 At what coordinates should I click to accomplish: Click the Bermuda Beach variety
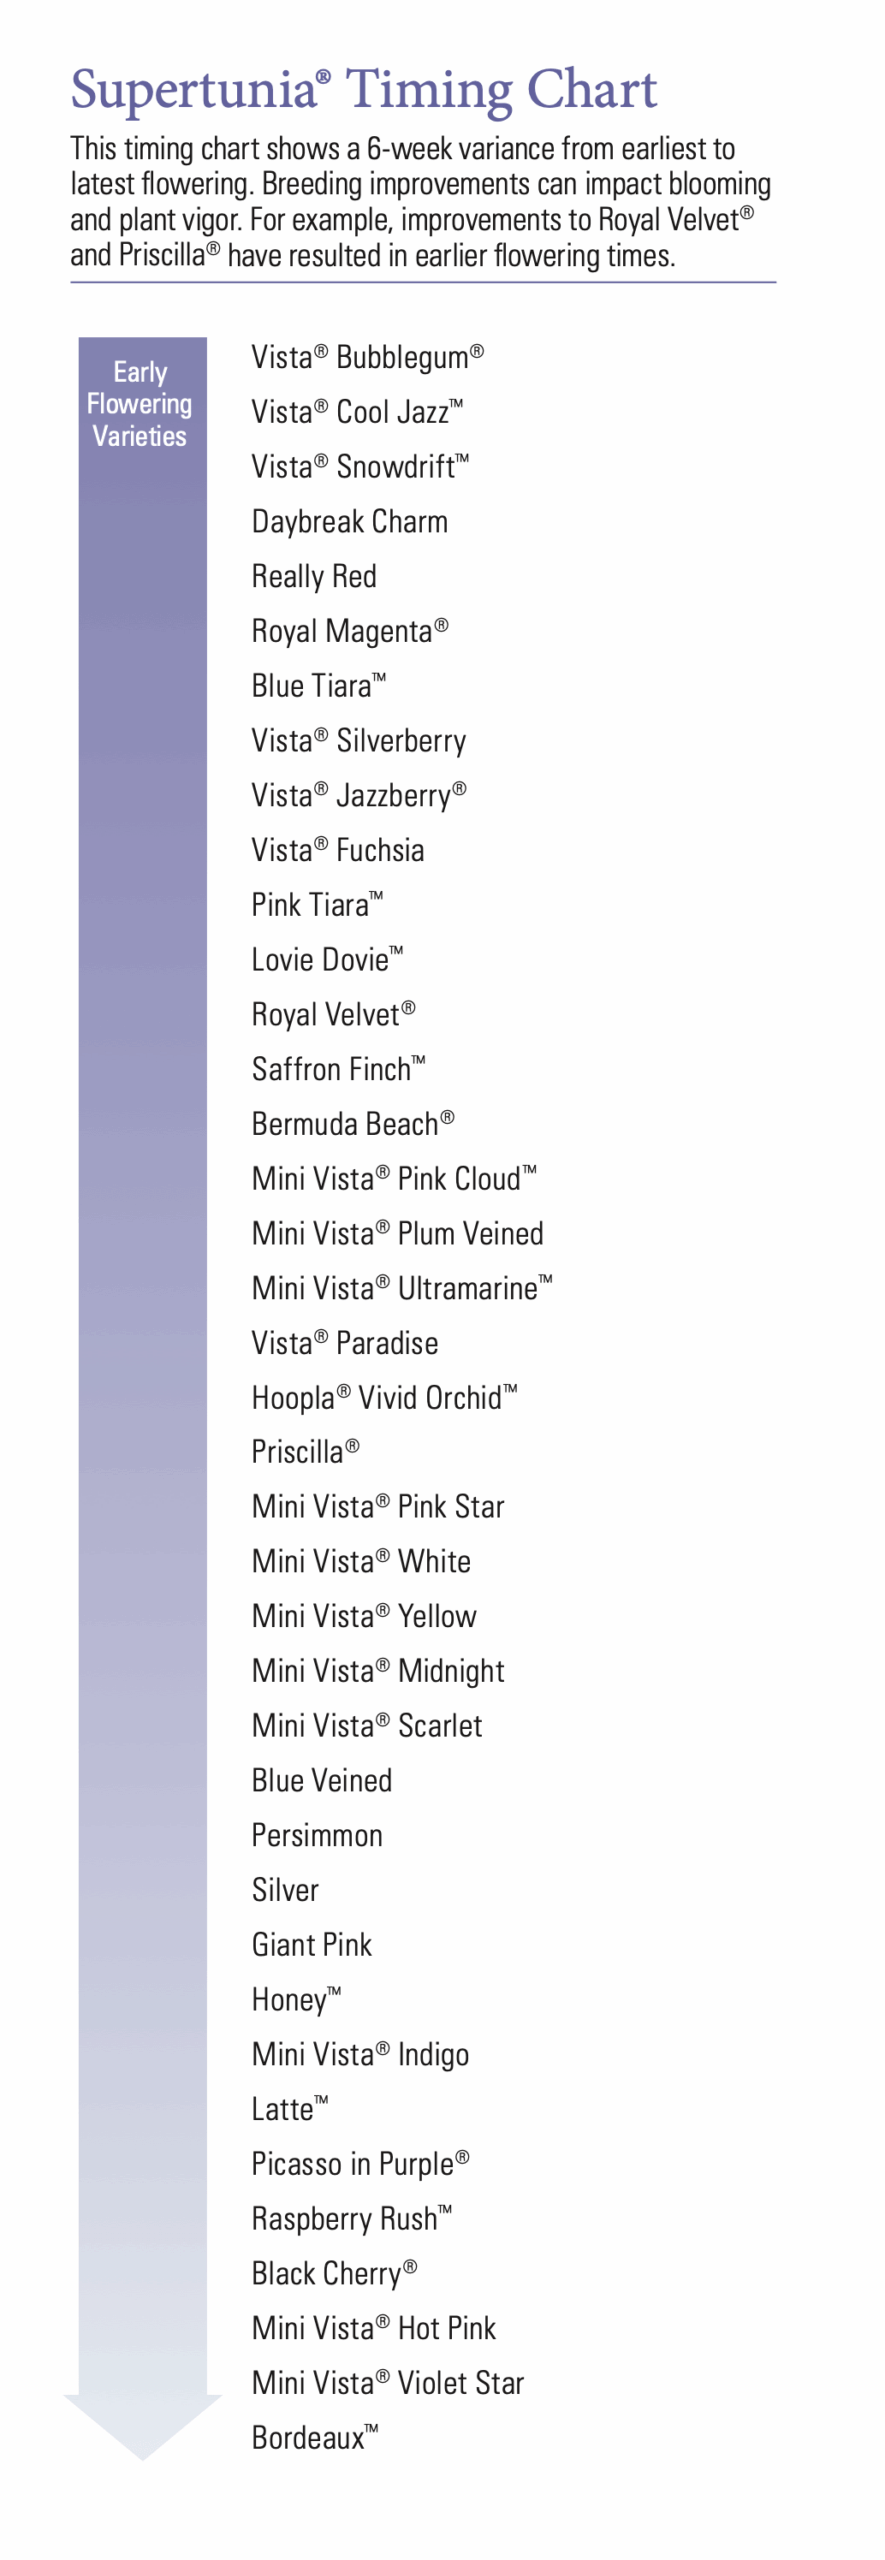(x=352, y=1124)
